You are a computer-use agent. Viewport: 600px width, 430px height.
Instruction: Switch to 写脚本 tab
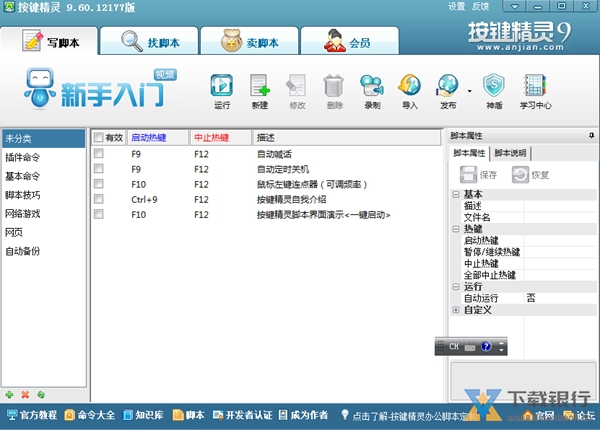[50, 41]
